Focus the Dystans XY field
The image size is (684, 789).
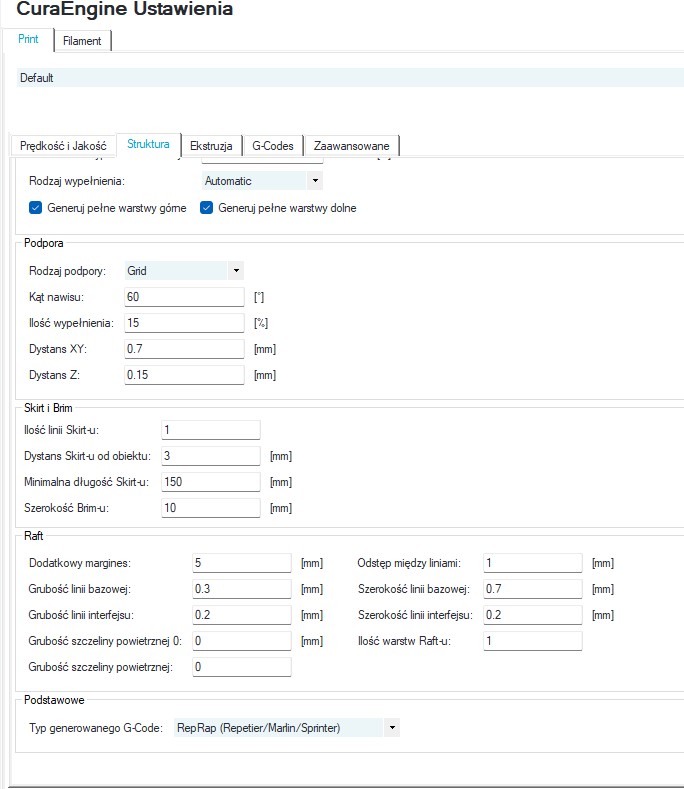coord(184,349)
